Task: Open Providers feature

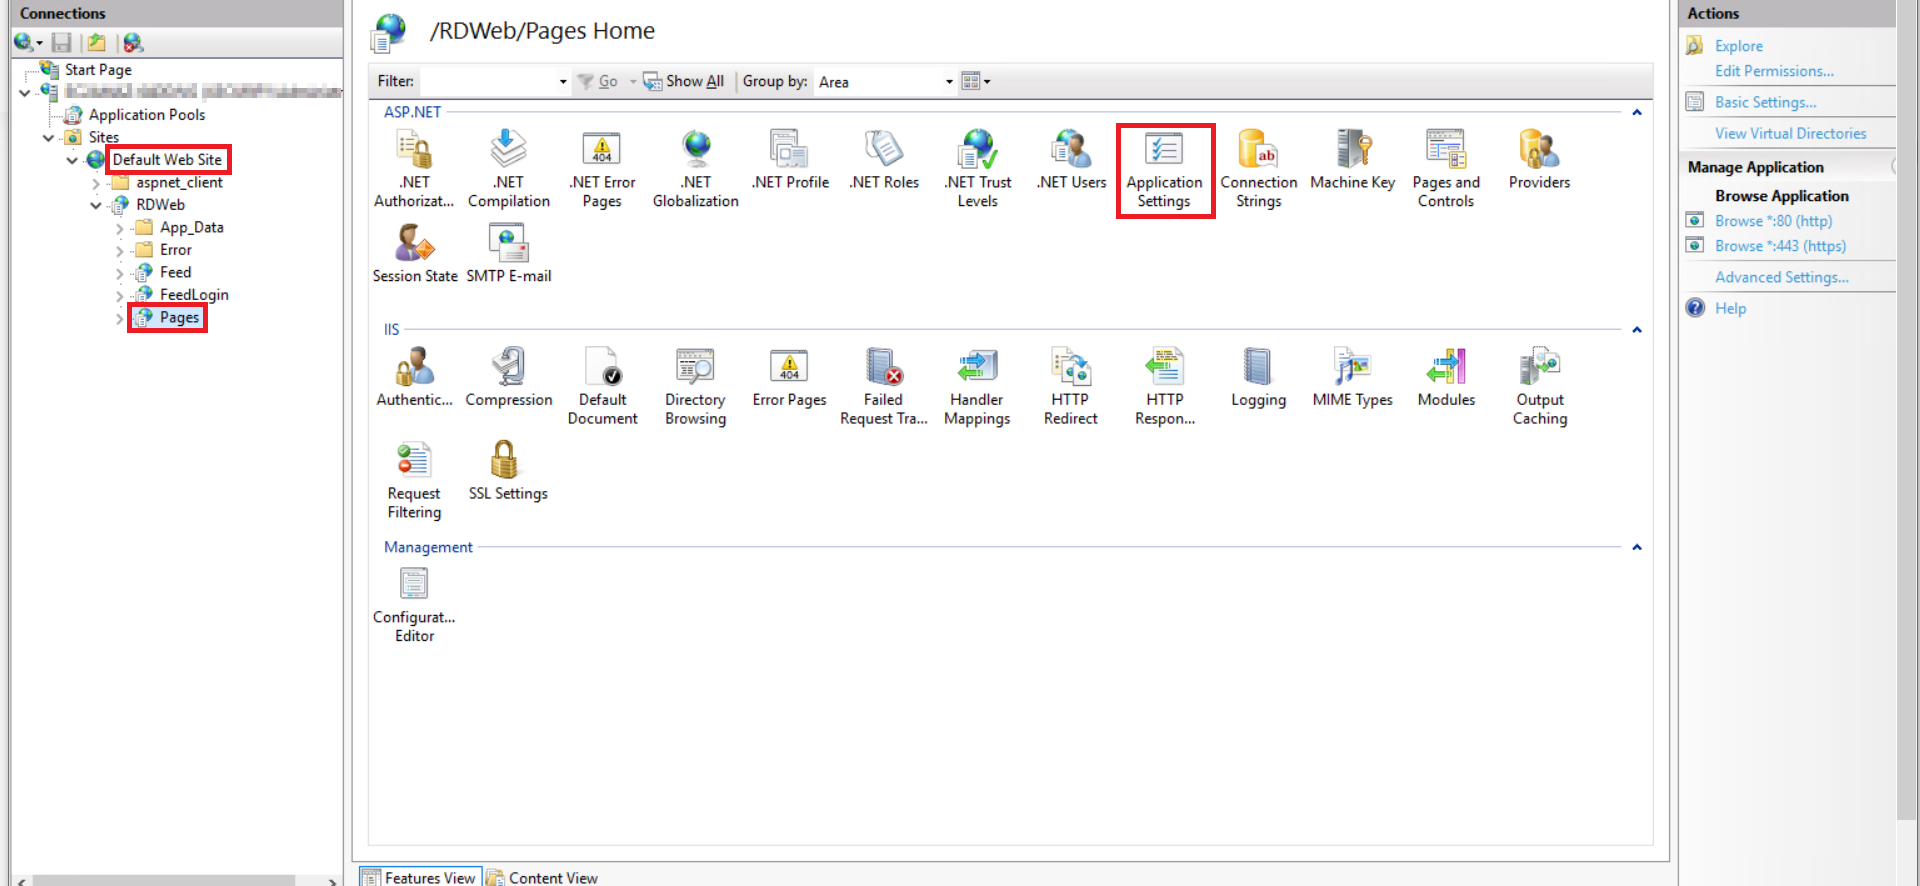Action: pos(1540,160)
